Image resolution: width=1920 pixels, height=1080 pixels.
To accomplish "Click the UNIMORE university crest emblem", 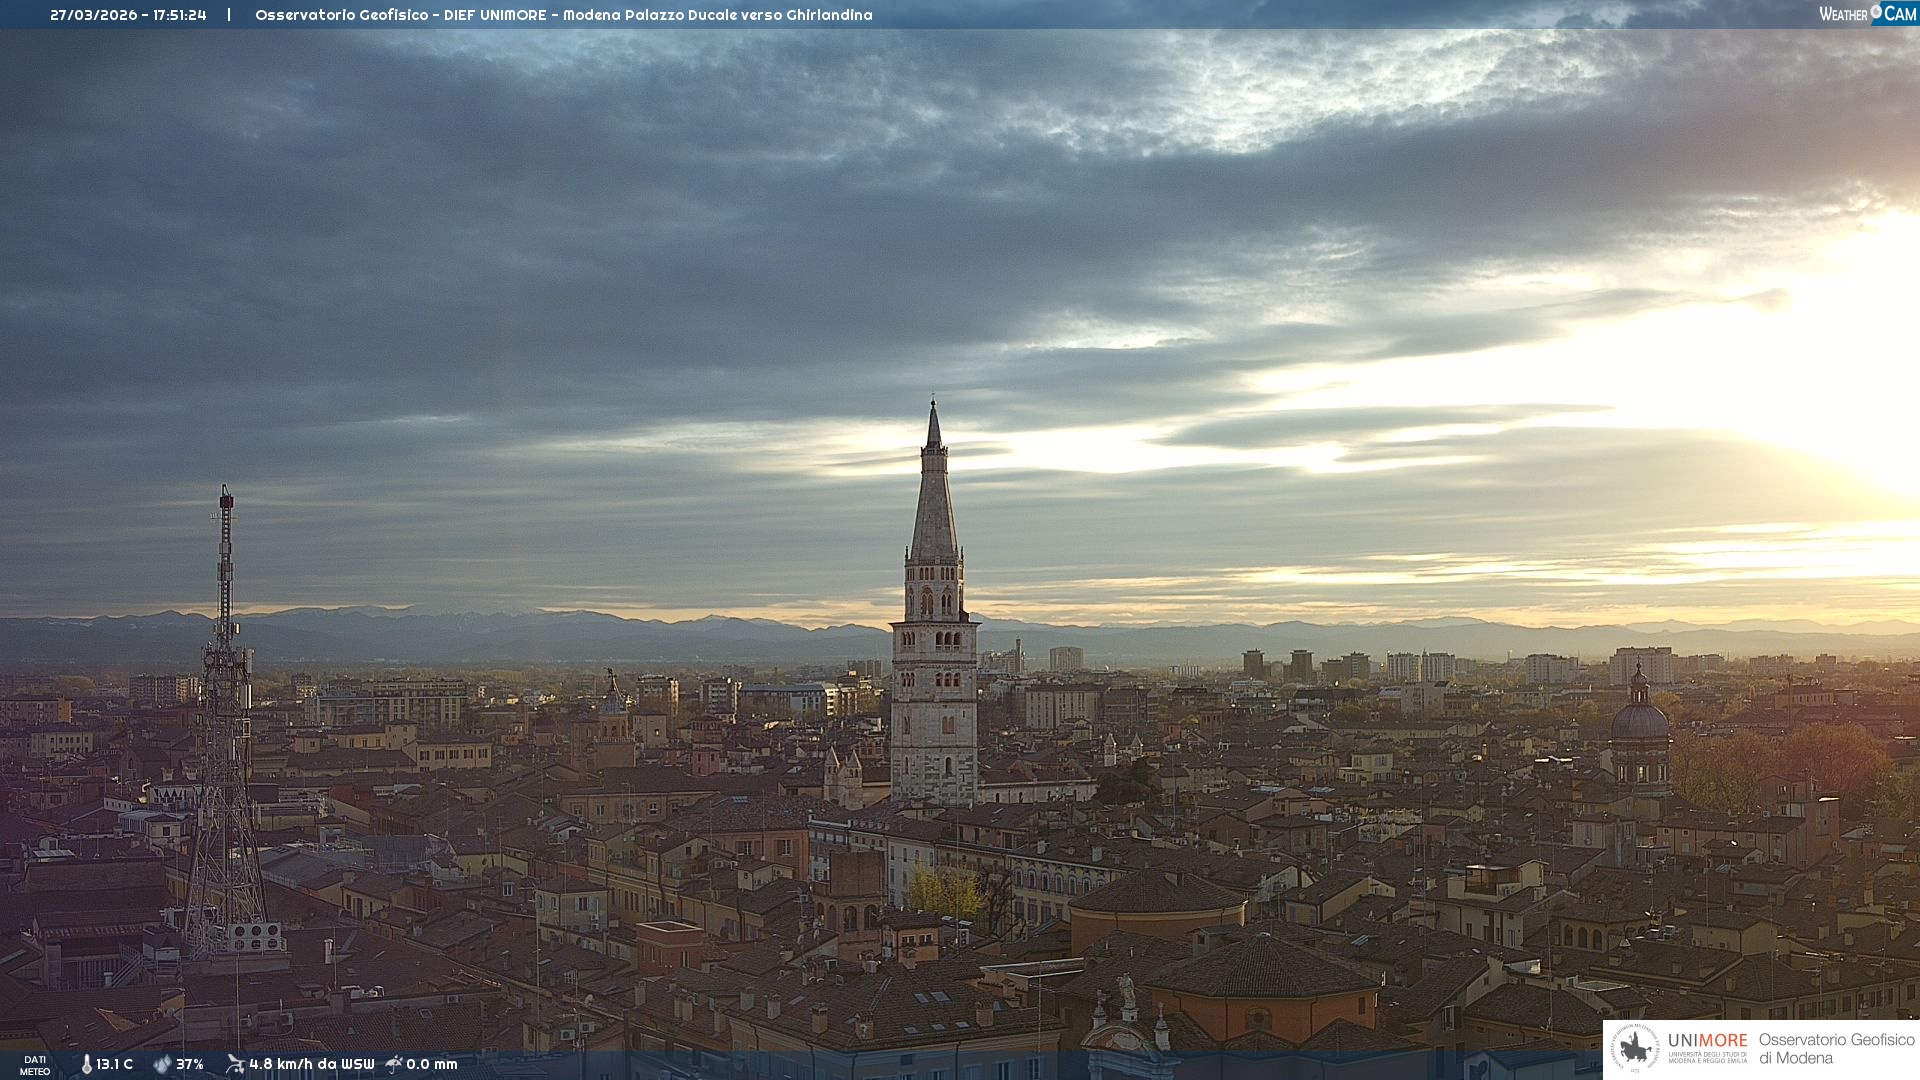I will pyautogui.click(x=1635, y=1048).
